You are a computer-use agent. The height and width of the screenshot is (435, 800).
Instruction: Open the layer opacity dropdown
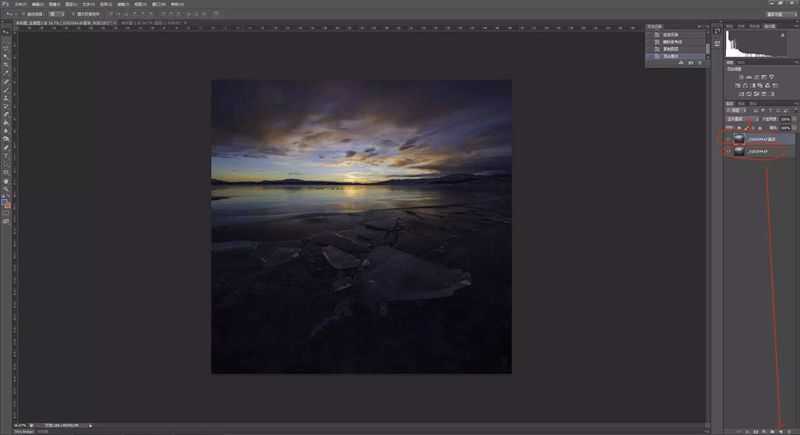(x=786, y=119)
